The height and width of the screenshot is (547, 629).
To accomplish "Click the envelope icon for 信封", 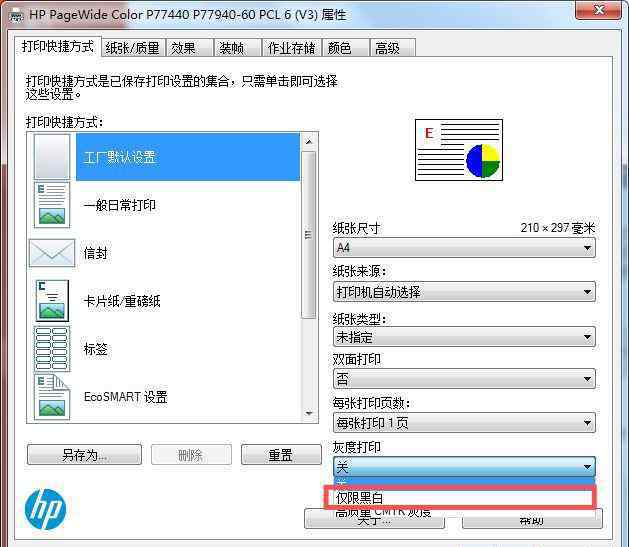I will 52,253.
